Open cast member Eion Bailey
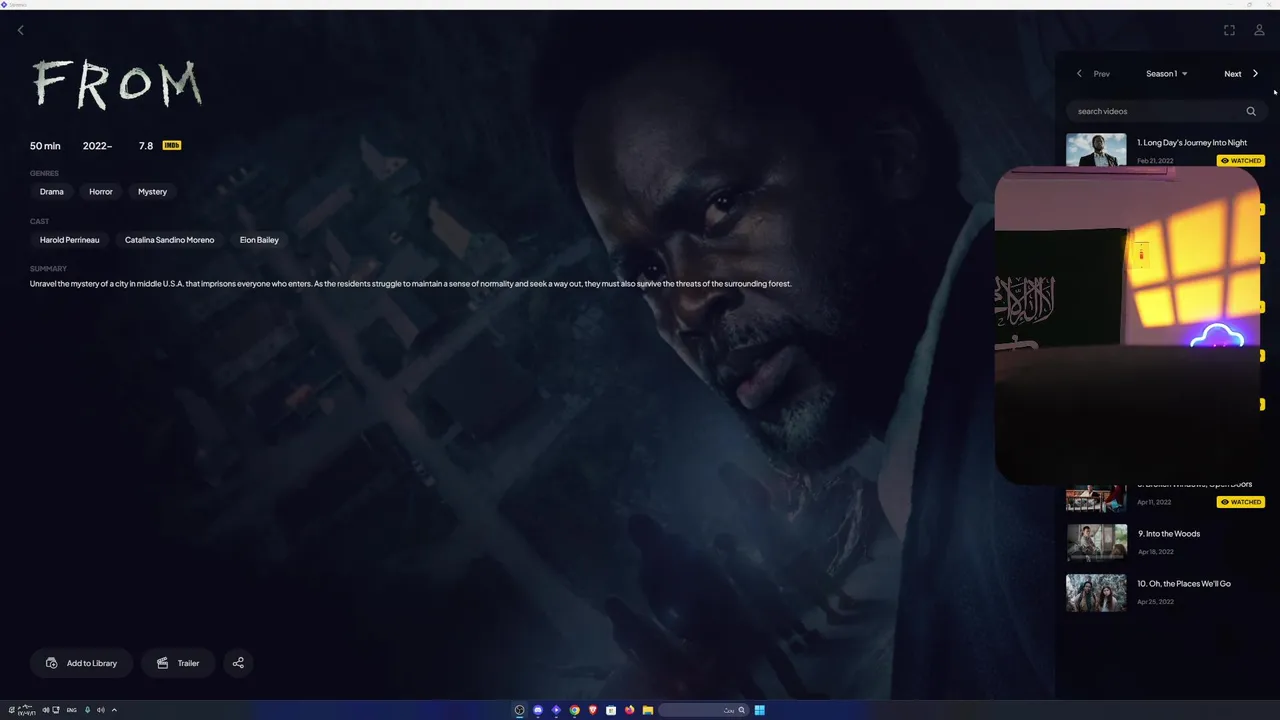The height and width of the screenshot is (720, 1280). click(259, 240)
